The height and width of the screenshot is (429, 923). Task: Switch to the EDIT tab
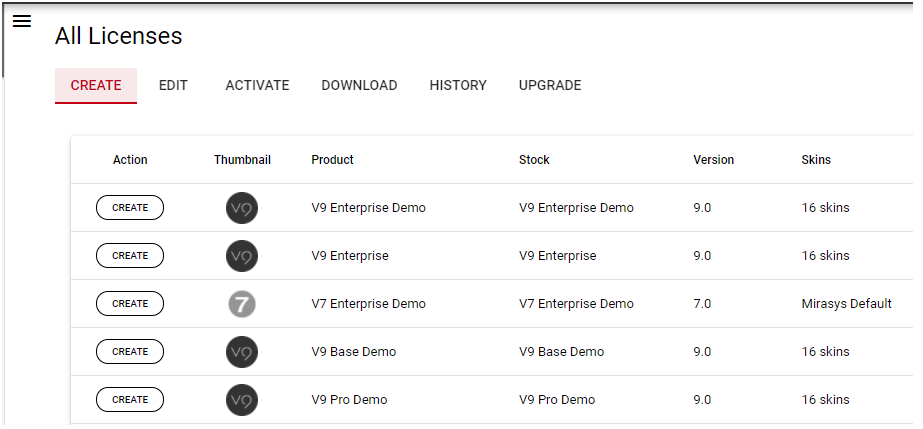(173, 86)
